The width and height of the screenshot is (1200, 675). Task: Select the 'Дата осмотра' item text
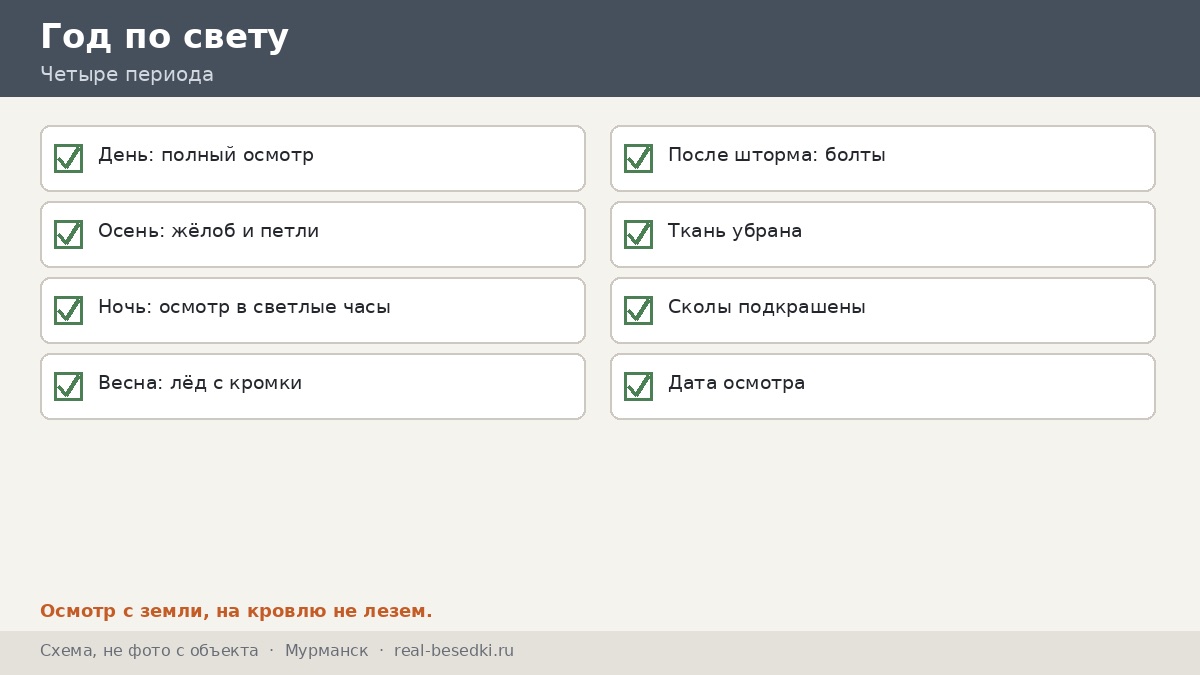[x=736, y=384]
